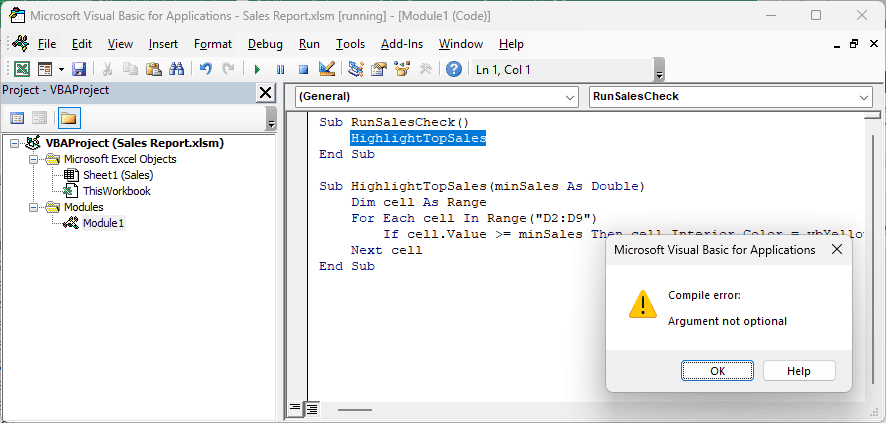Open the Insert menu
The width and height of the screenshot is (886, 423).
click(163, 44)
